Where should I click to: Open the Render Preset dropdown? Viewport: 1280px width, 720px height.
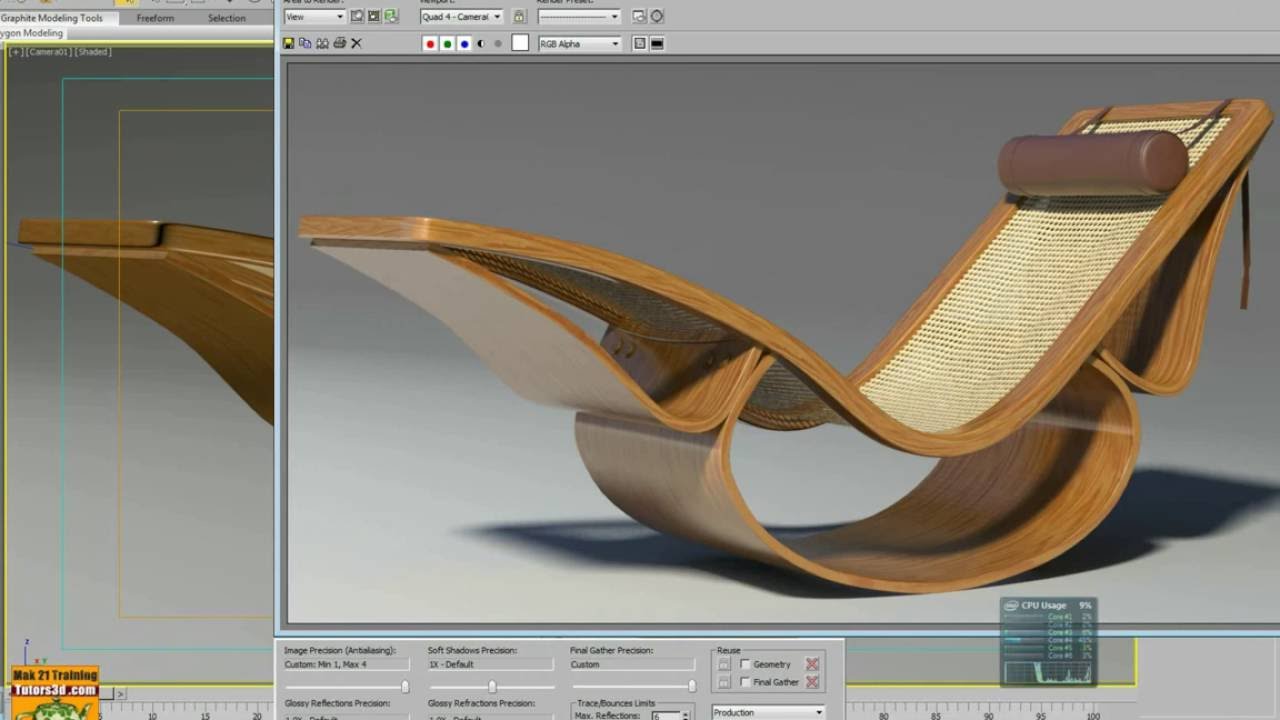click(579, 16)
